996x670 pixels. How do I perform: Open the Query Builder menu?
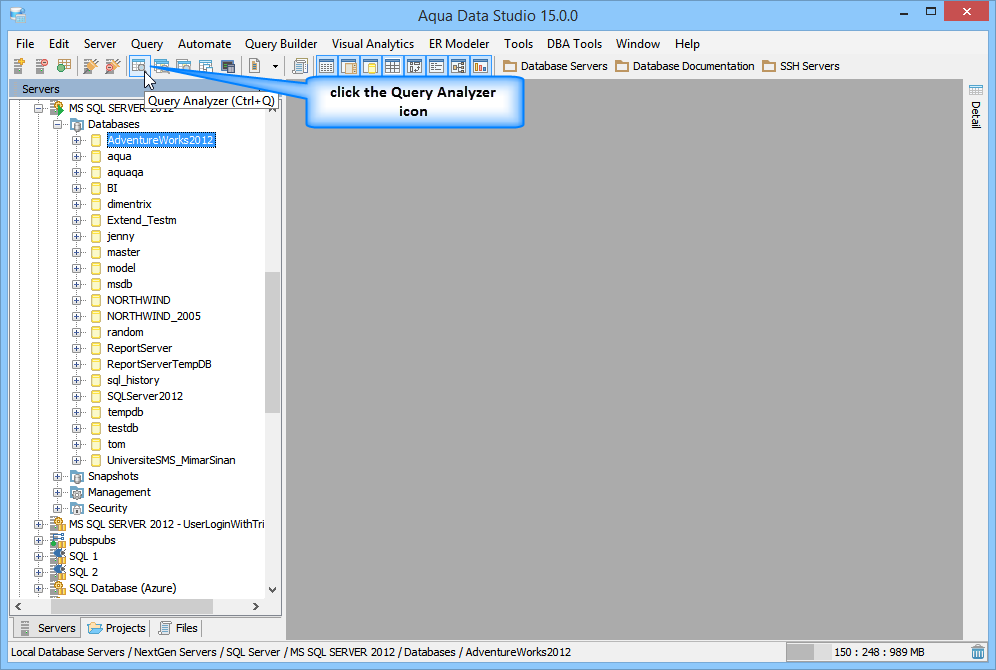(x=281, y=44)
